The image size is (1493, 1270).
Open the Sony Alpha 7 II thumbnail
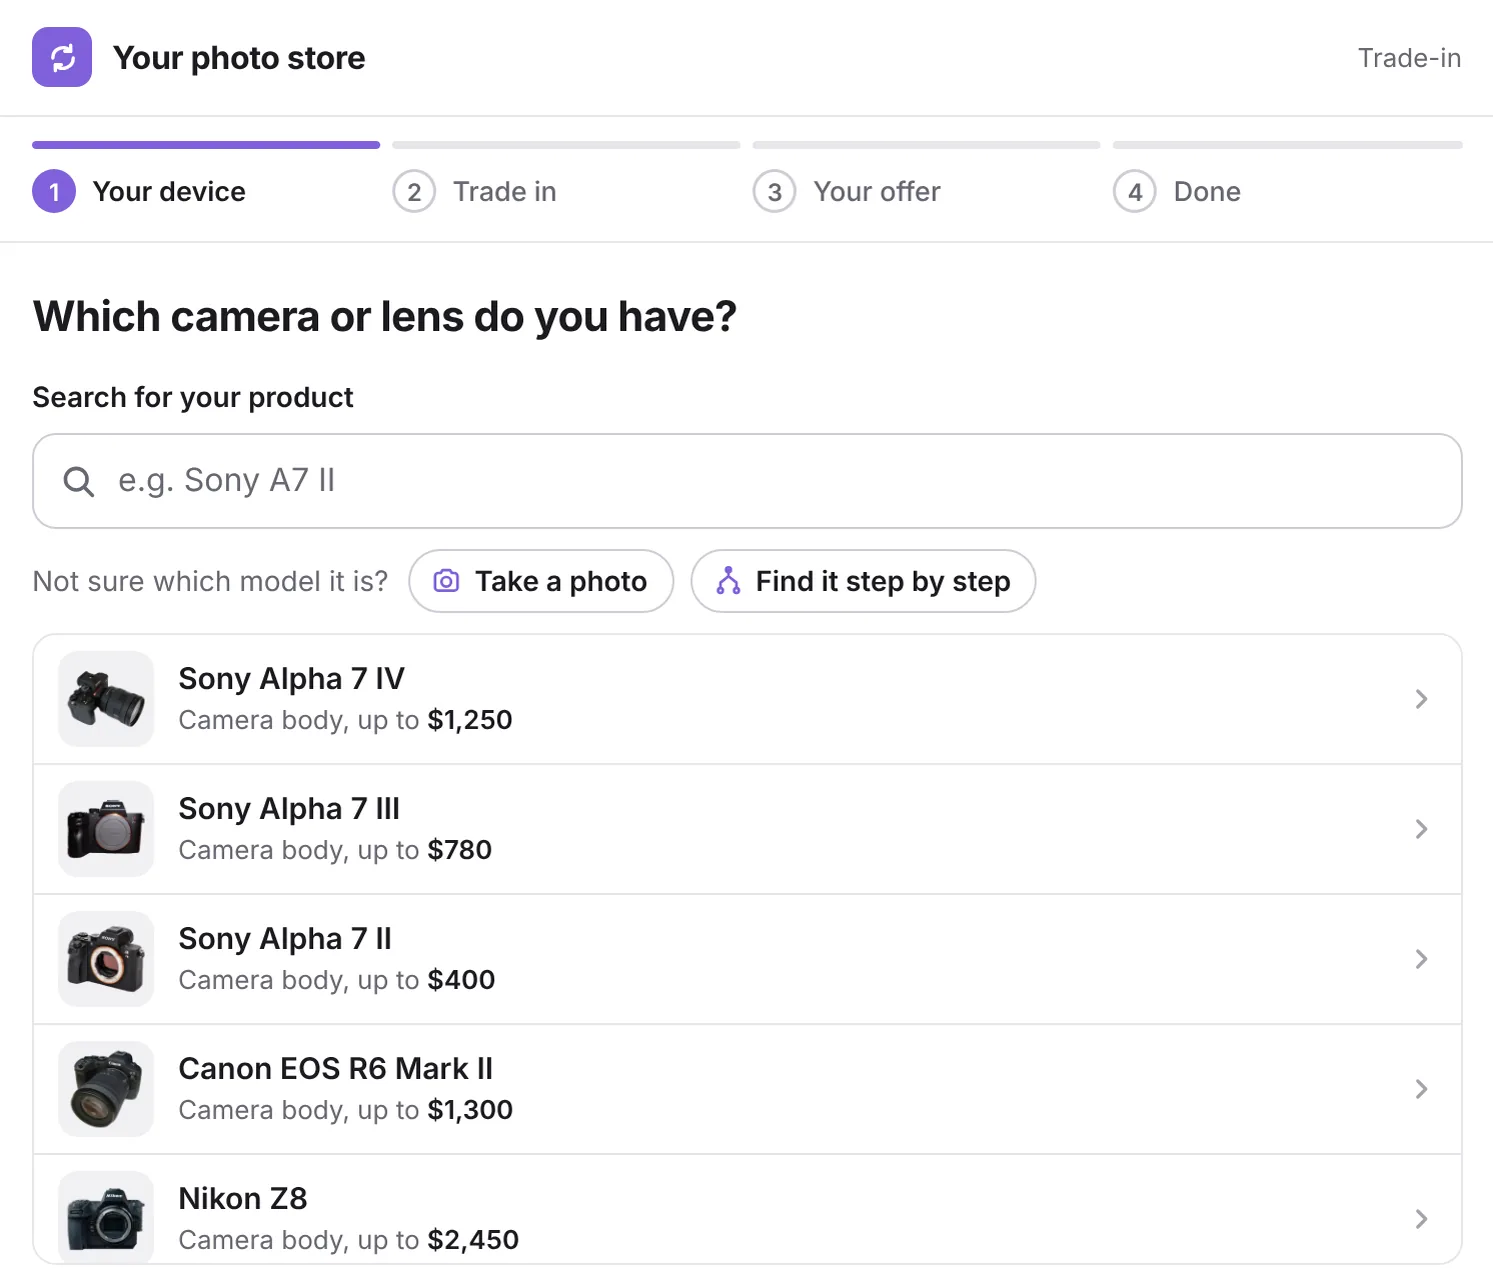[106, 959]
